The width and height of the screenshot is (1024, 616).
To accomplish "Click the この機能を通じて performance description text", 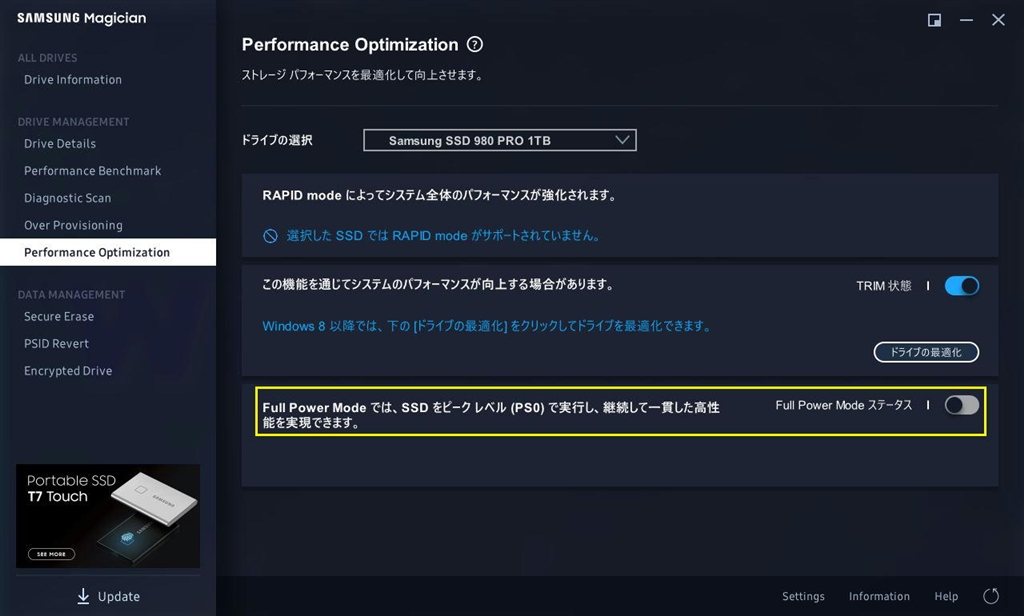I will click(438, 285).
